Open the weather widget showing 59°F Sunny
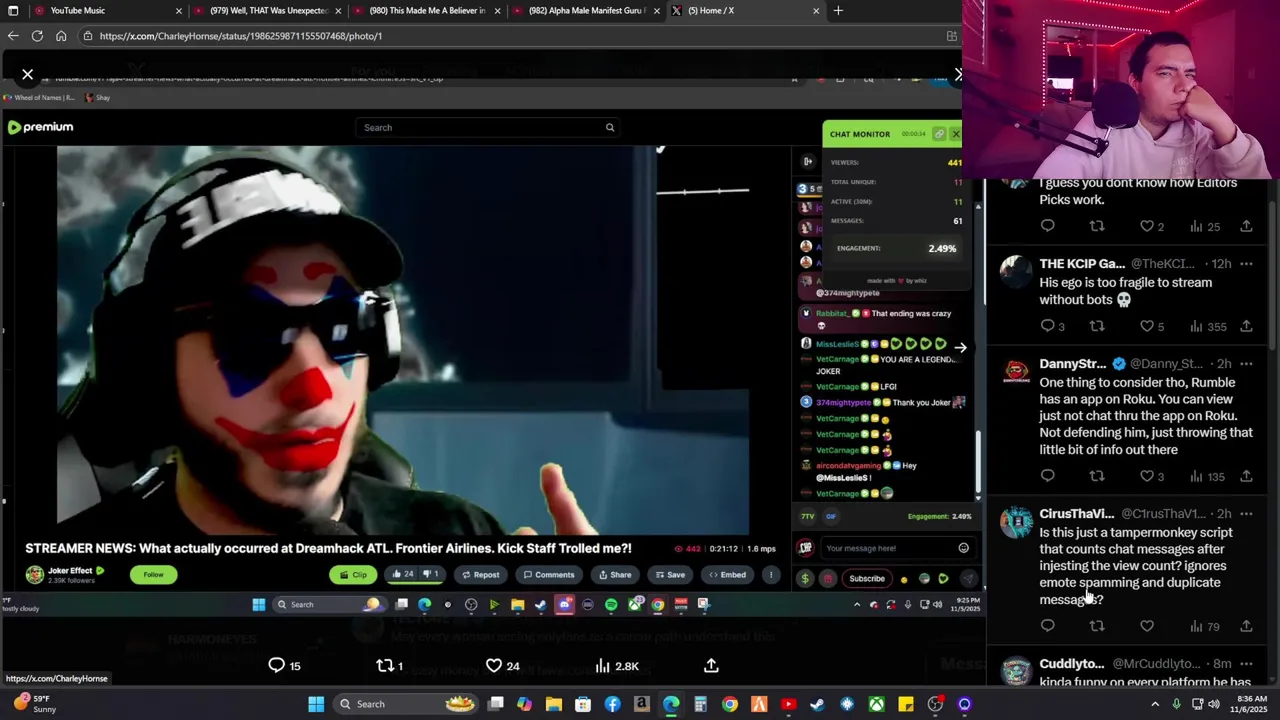 point(34,704)
